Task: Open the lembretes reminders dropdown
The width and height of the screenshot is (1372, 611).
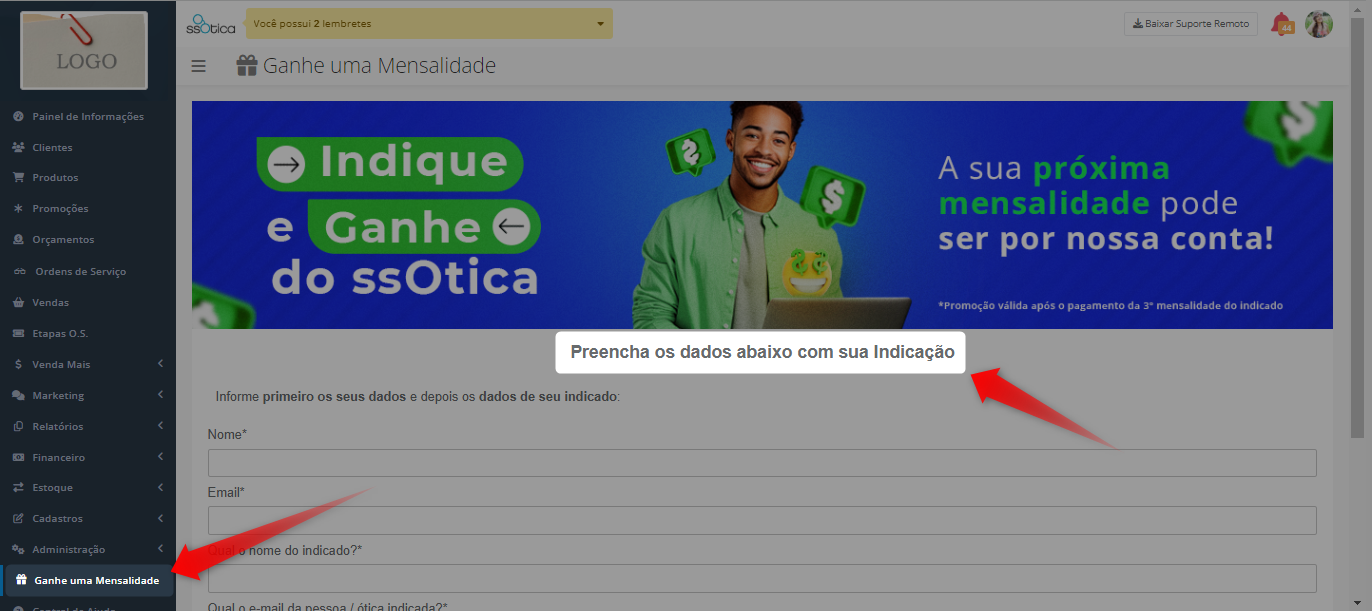Action: click(x=429, y=23)
